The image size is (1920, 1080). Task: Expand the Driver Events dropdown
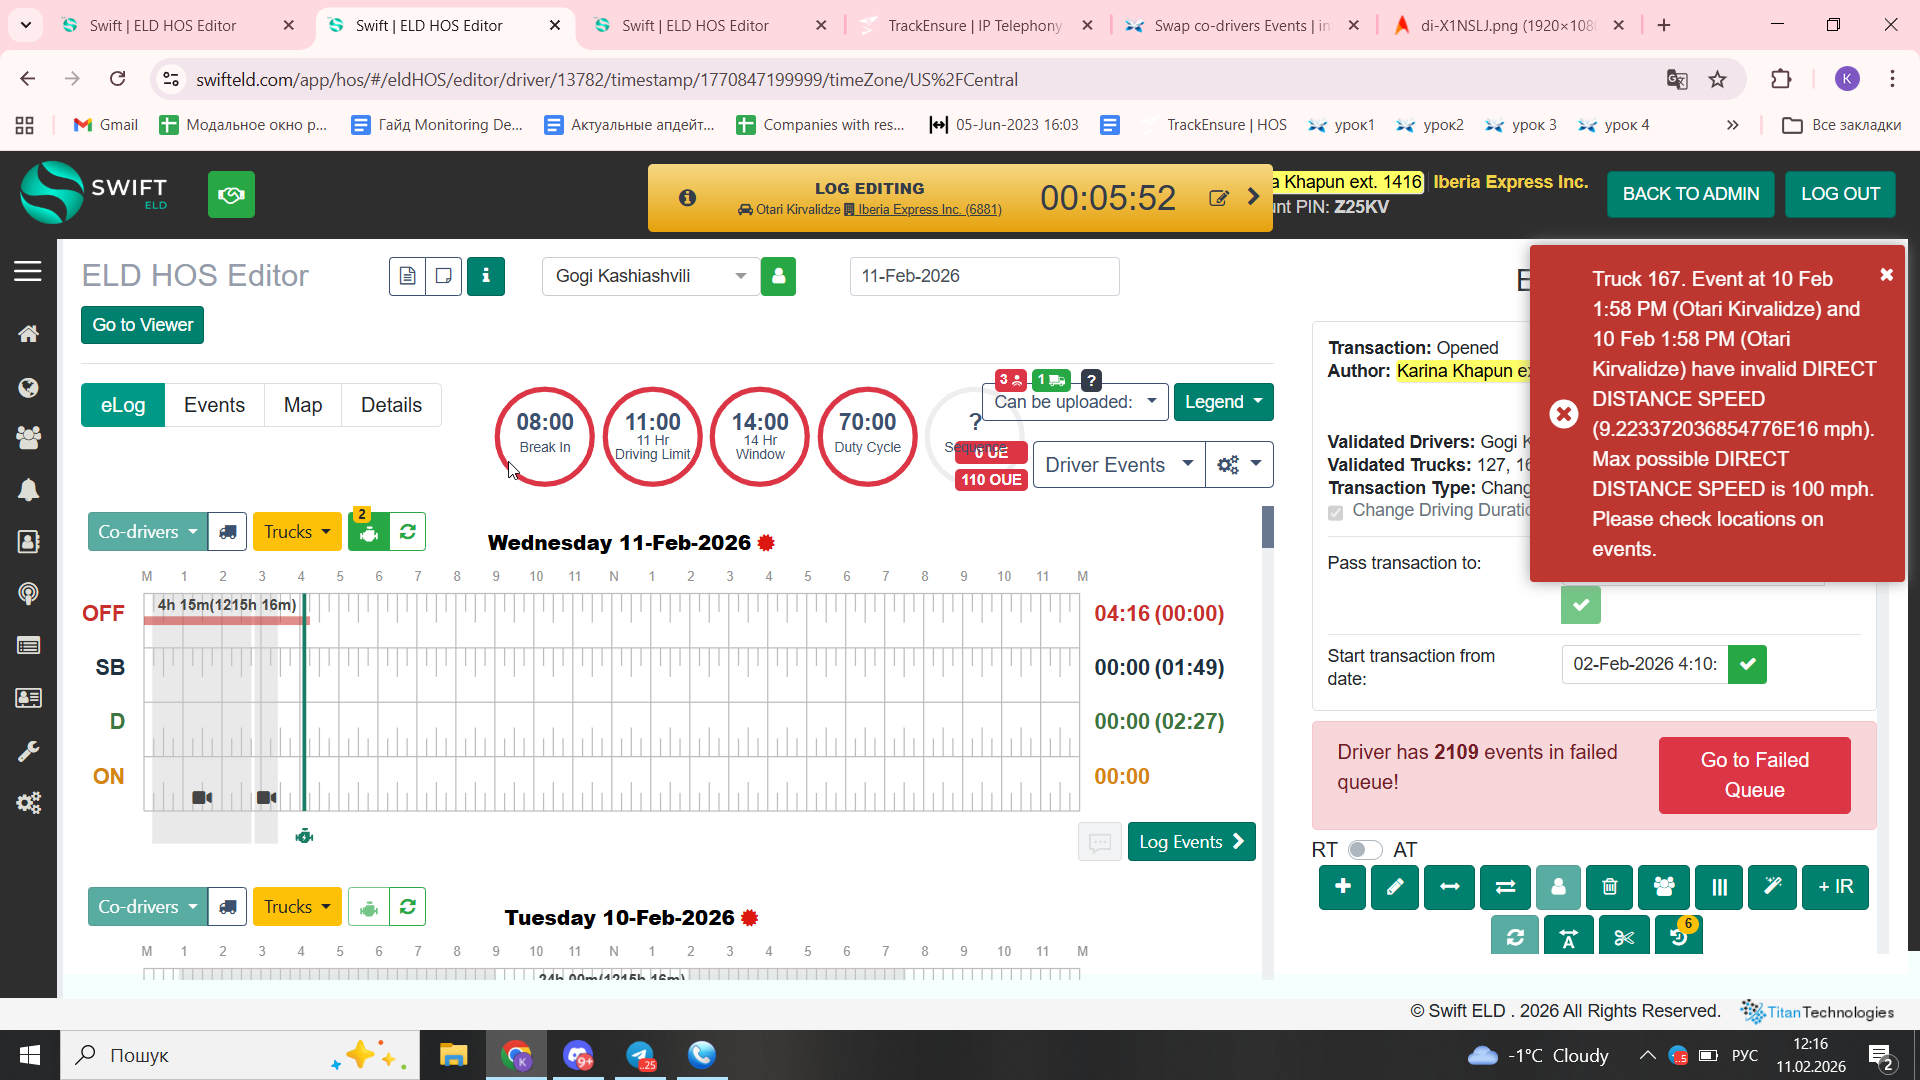click(x=1117, y=465)
